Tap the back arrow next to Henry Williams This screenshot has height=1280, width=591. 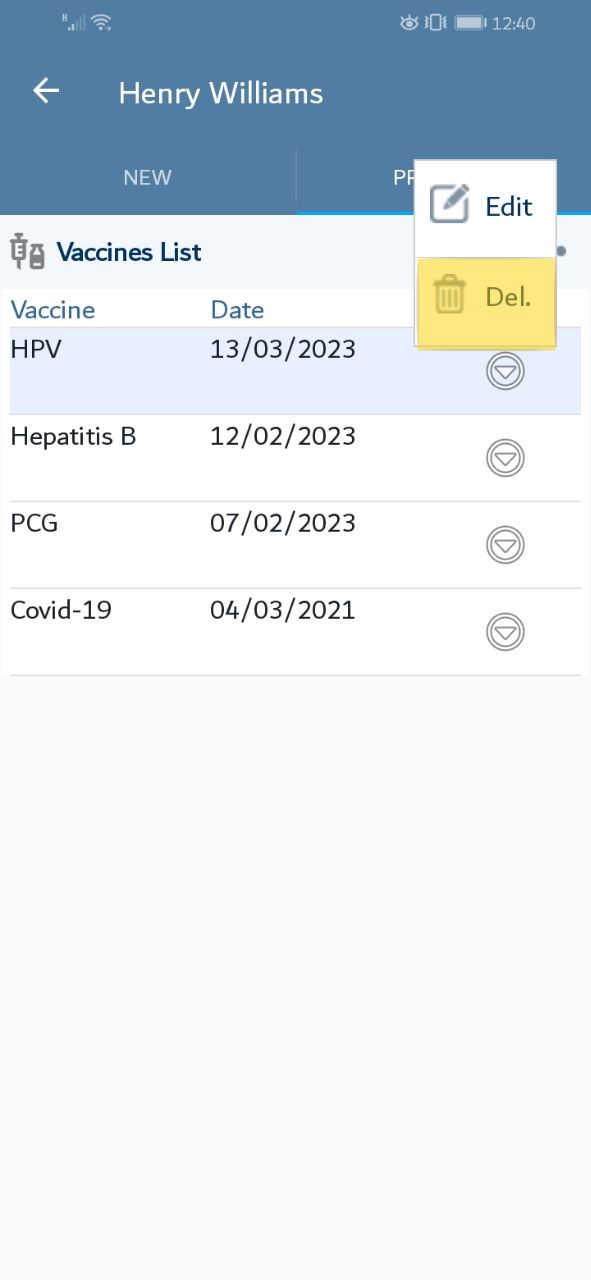[46, 91]
